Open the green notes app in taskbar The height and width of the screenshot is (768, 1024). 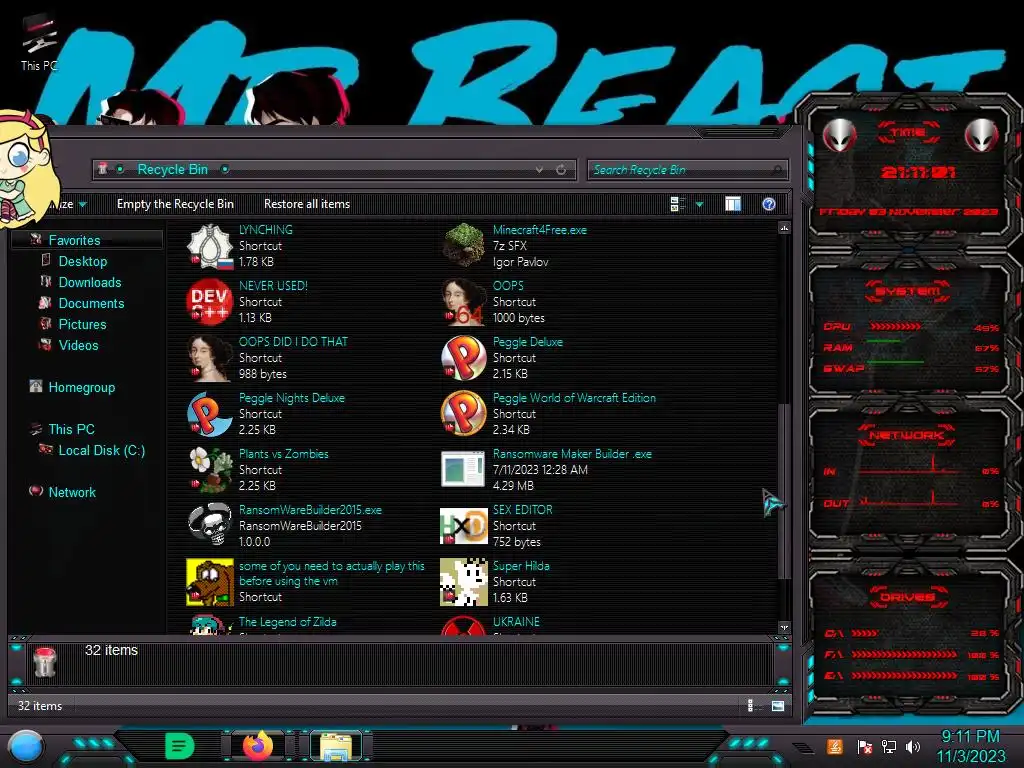click(x=180, y=745)
